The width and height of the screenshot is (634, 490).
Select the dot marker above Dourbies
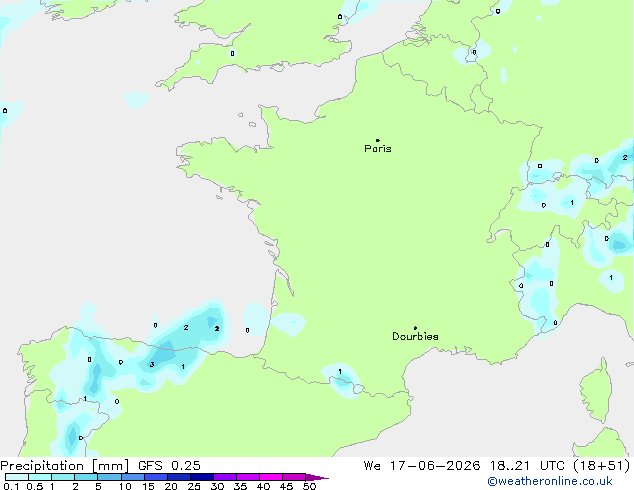[415, 328]
